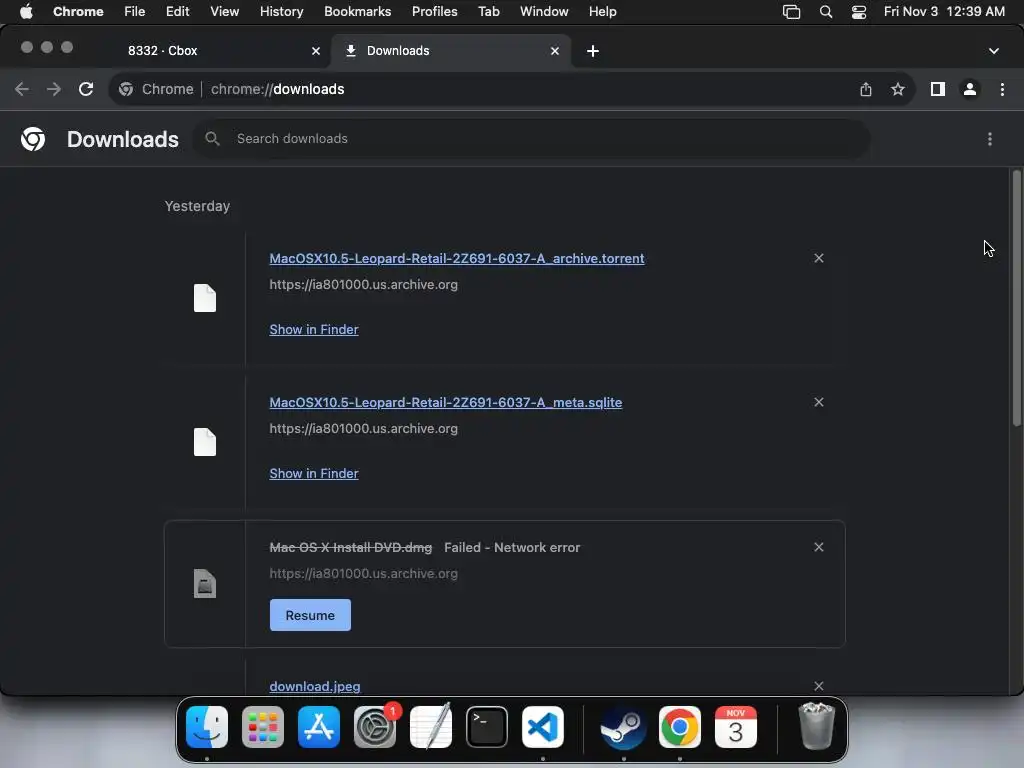1024x768 pixels.
Task: Click the 'Yesterday' date heading
Action: [197, 206]
